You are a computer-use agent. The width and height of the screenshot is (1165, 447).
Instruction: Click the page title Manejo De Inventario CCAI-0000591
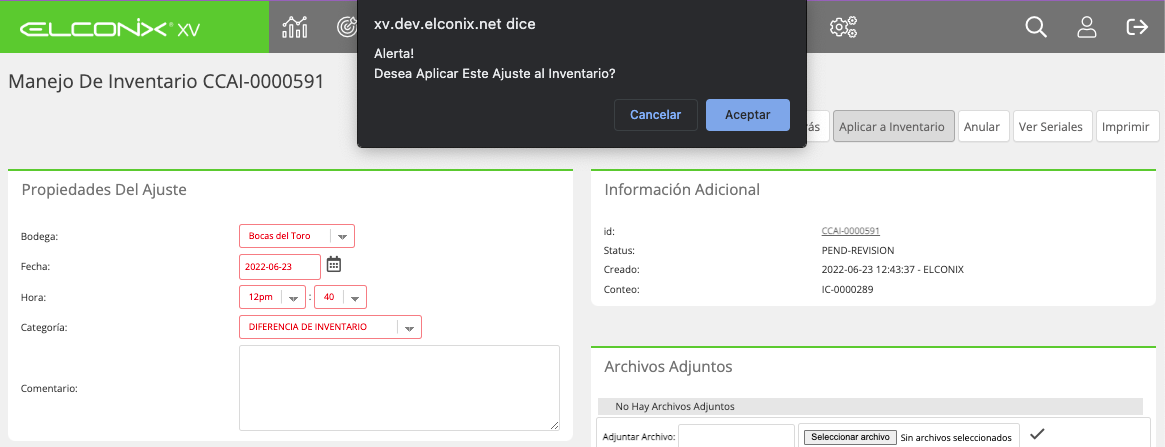coord(166,82)
